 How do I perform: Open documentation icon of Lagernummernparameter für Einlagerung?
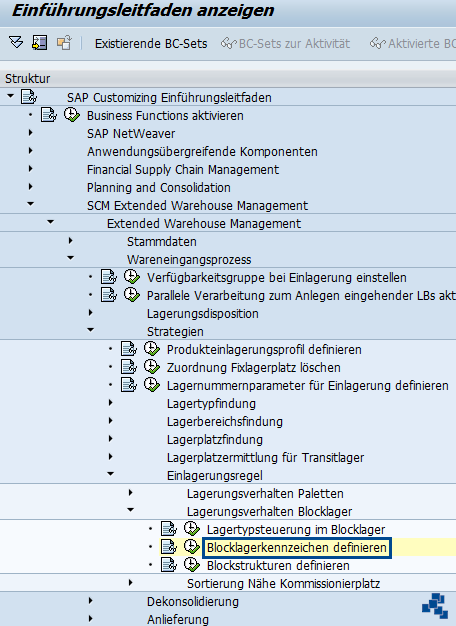tap(129, 385)
